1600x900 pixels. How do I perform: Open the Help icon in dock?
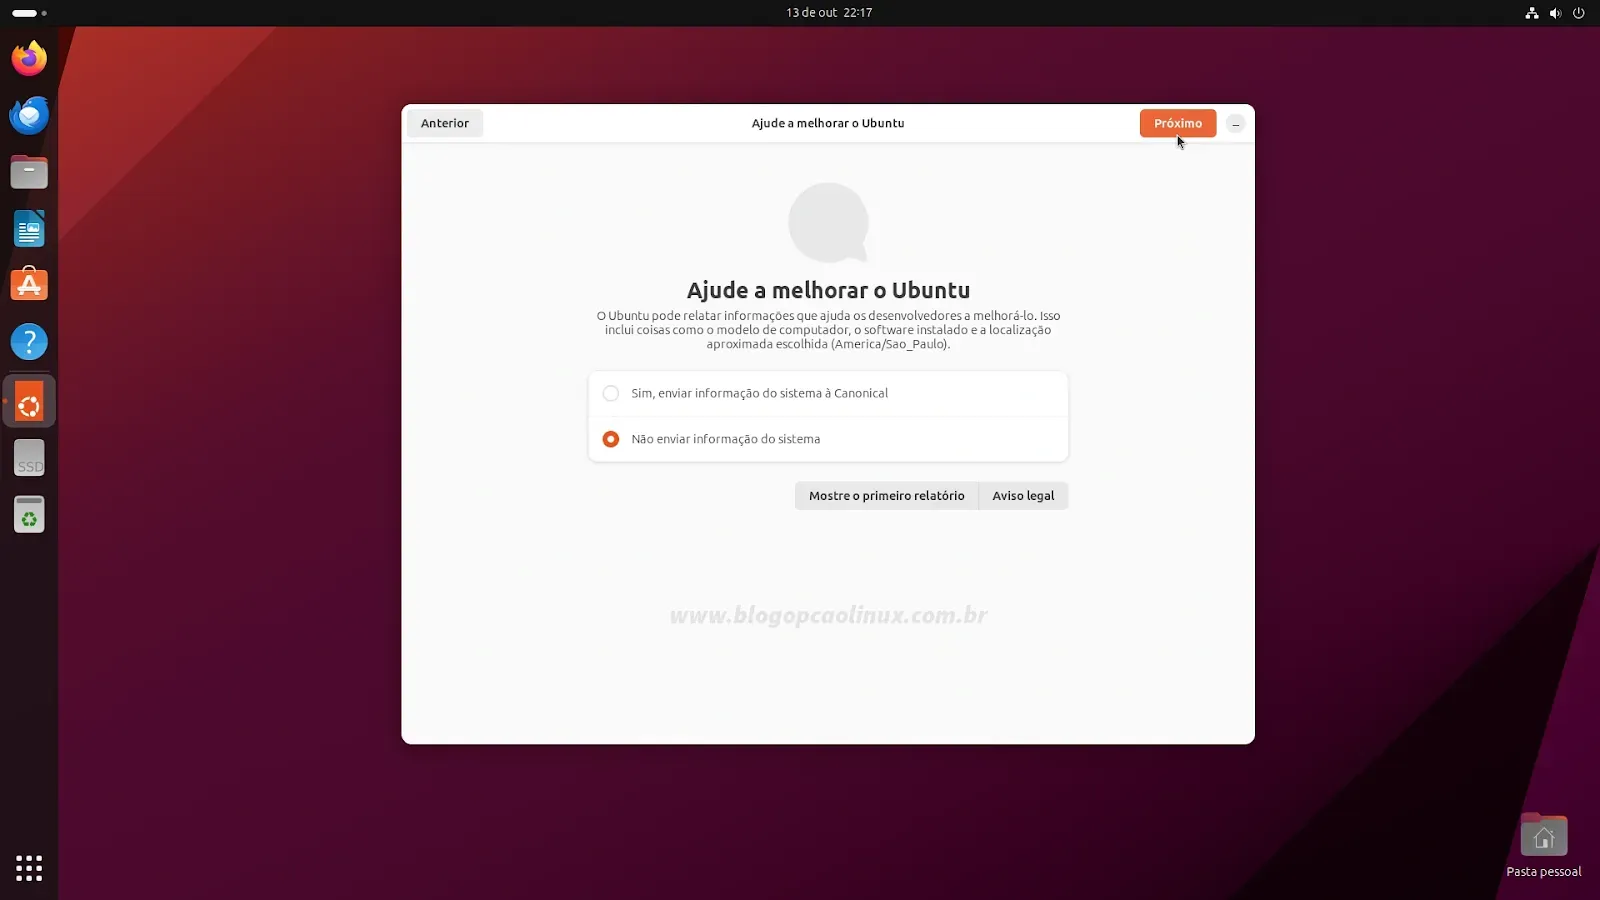(29, 342)
